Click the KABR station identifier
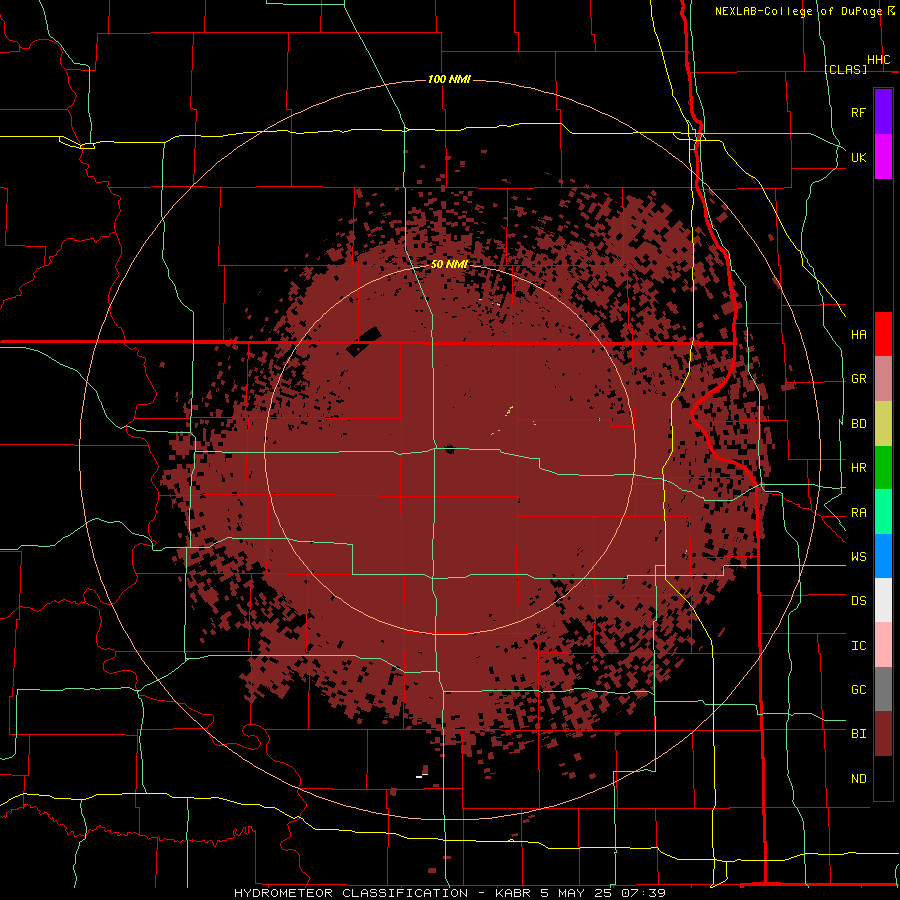 coord(513,893)
